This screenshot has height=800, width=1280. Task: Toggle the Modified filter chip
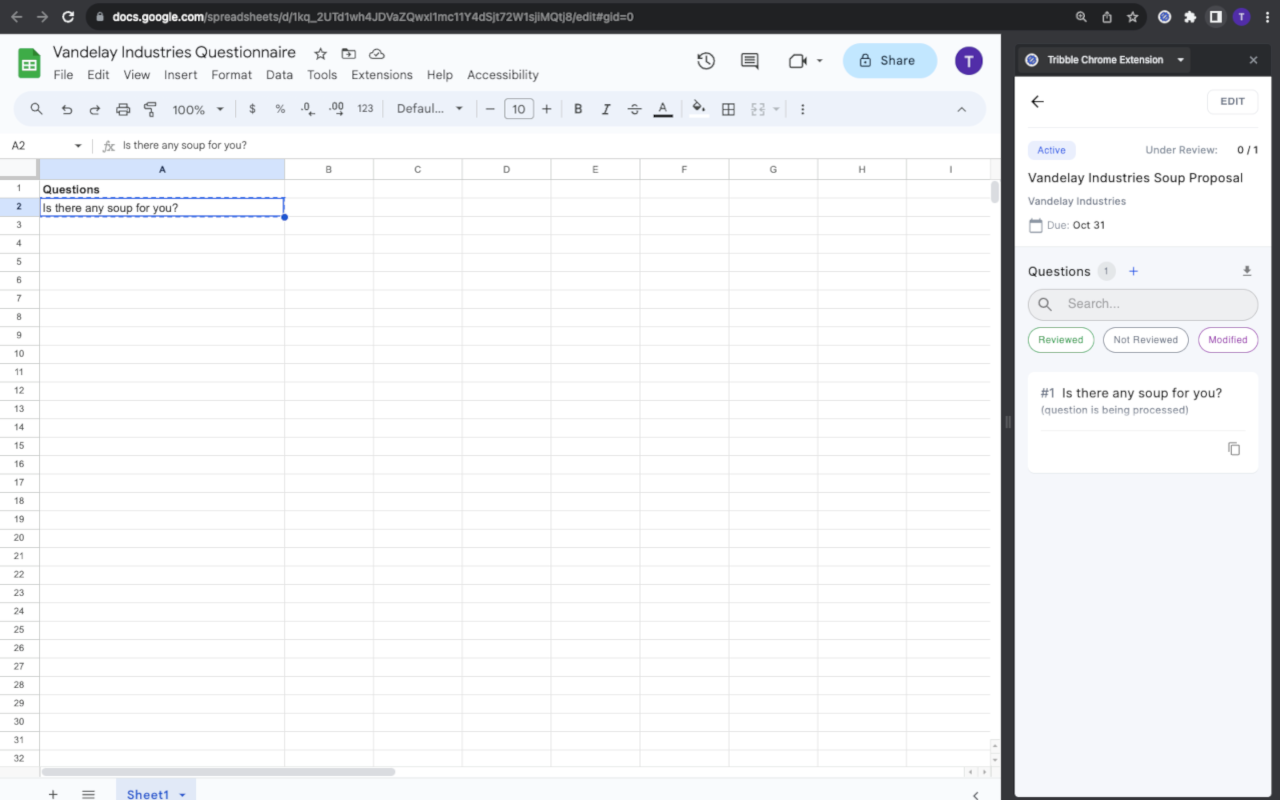(1228, 340)
